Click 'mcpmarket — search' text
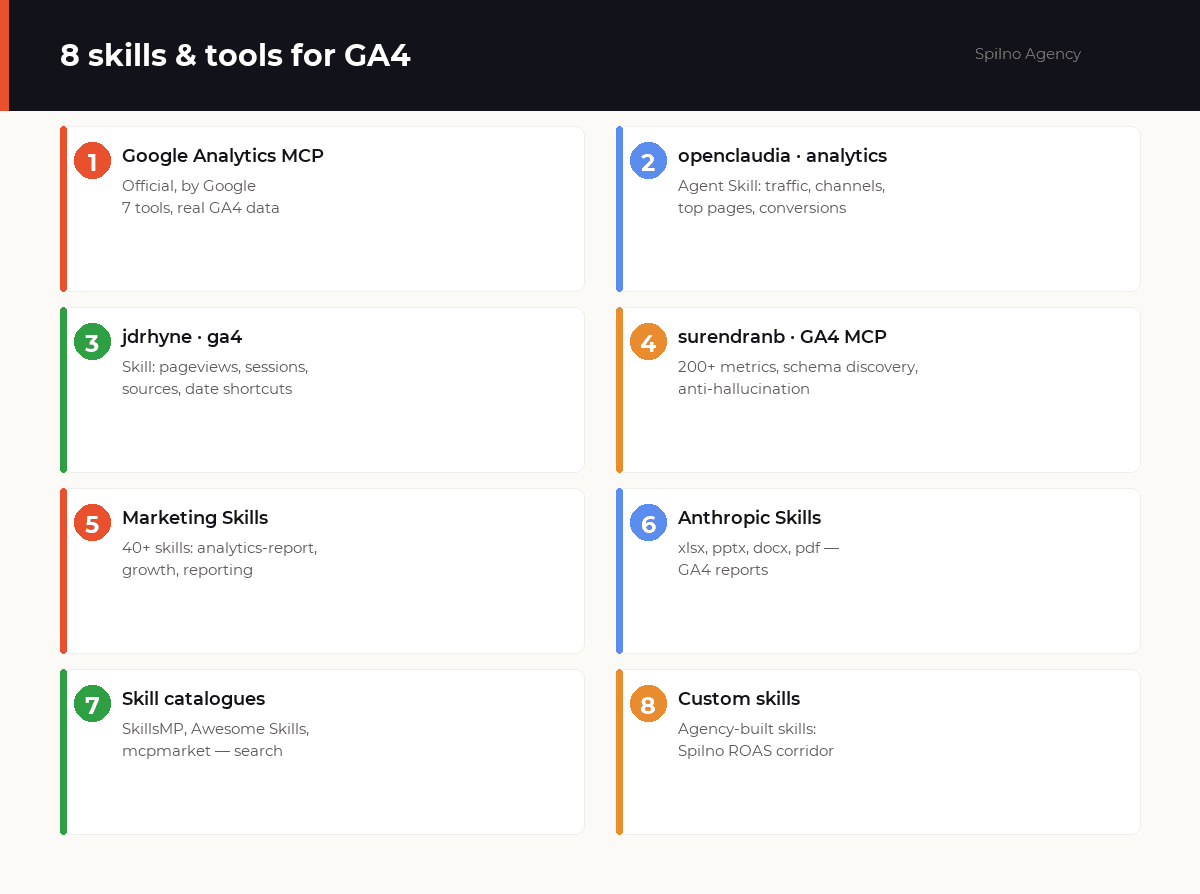 202,751
